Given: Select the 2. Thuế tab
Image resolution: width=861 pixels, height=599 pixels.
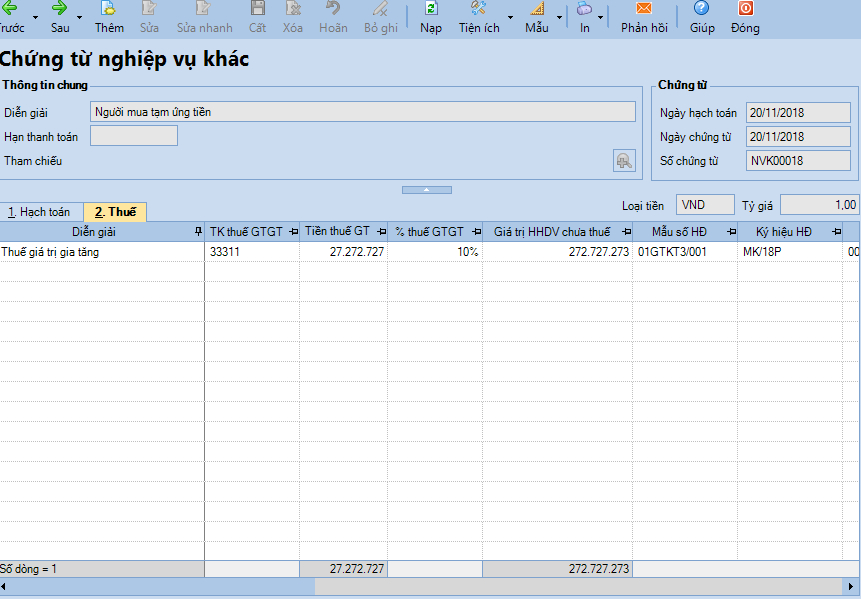Looking at the screenshot, I should coord(115,212).
